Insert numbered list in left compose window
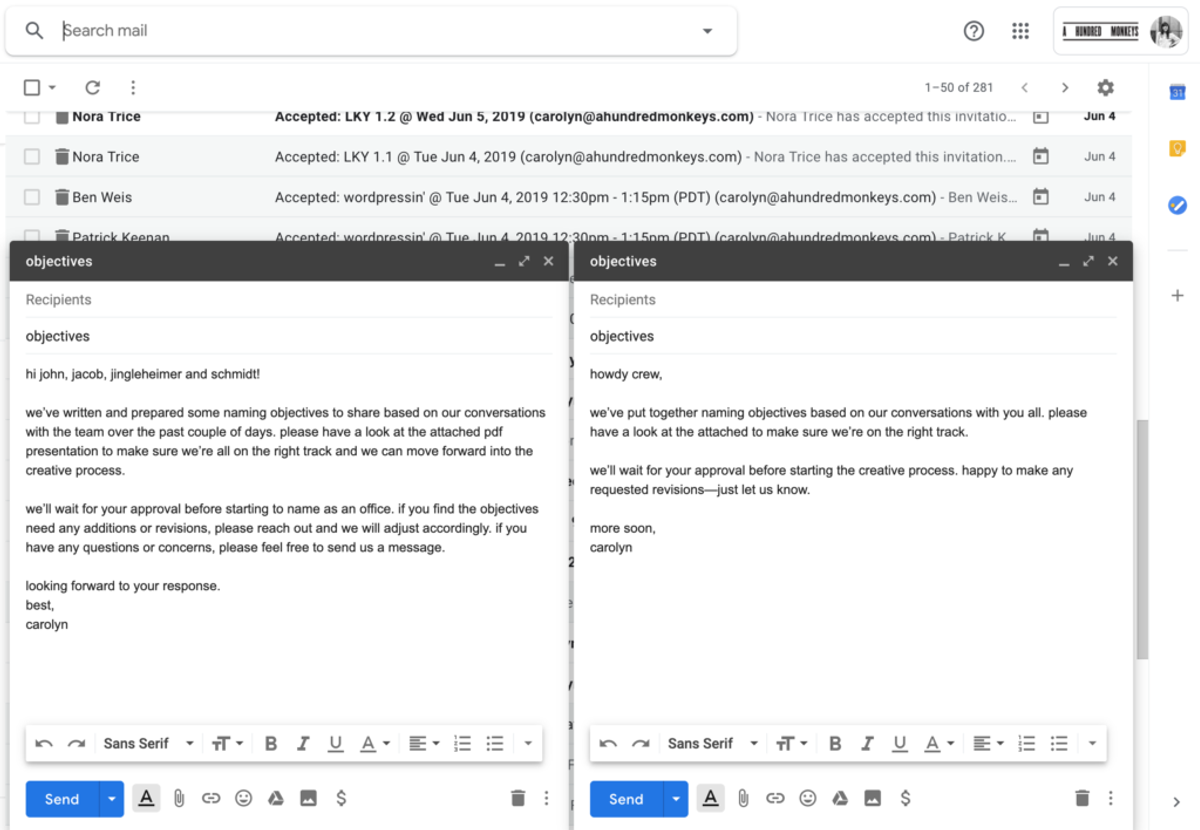Viewport: 1200px width, 830px height. pyautogui.click(x=462, y=744)
